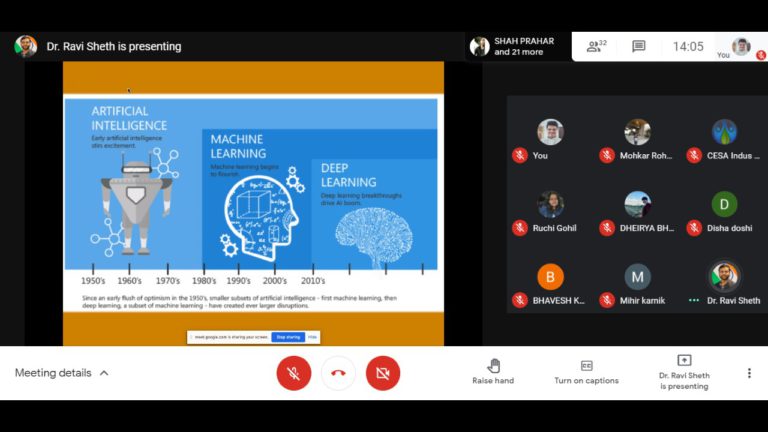
Task: Click the red hang up call button
Action: [338, 373]
